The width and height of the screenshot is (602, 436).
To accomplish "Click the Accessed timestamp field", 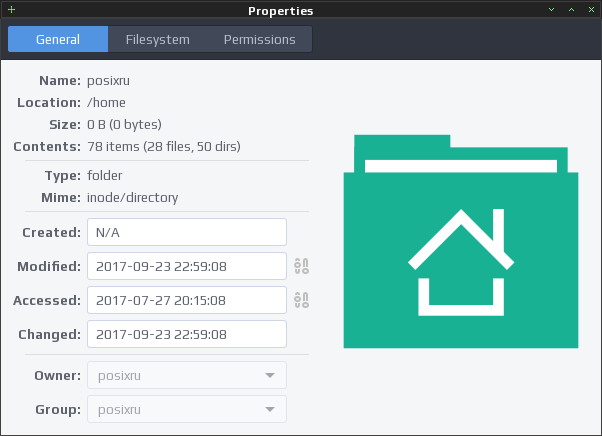I will click(x=187, y=300).
